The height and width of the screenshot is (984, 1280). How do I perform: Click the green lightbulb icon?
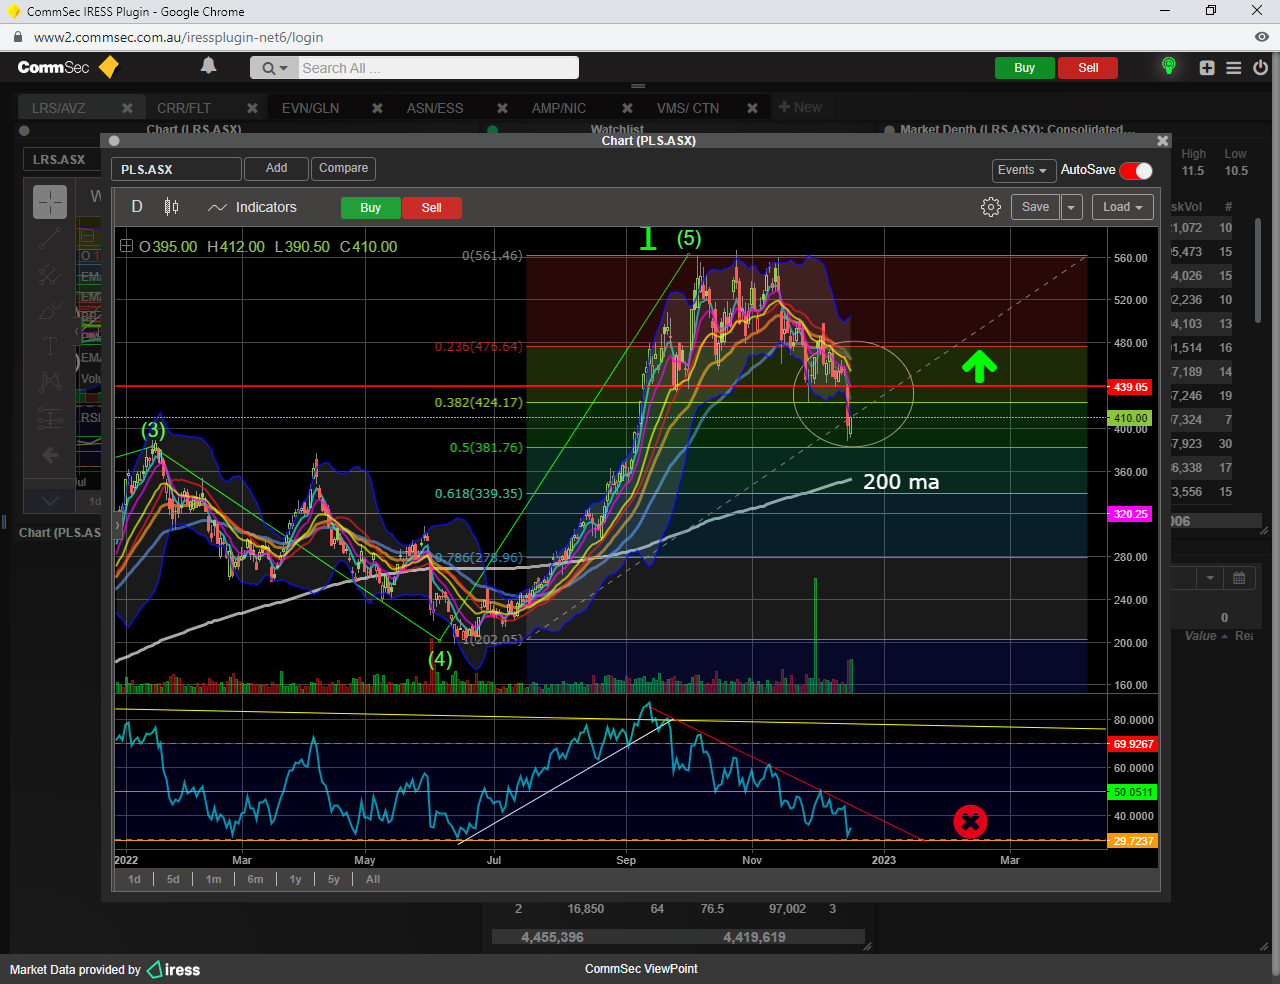(x=1168, y=67)
